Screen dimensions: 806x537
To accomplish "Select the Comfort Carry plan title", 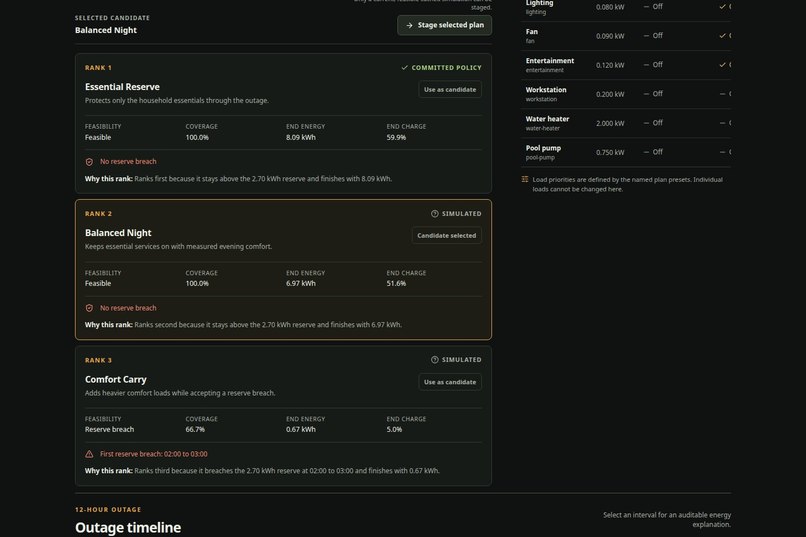I will [116, 379].
